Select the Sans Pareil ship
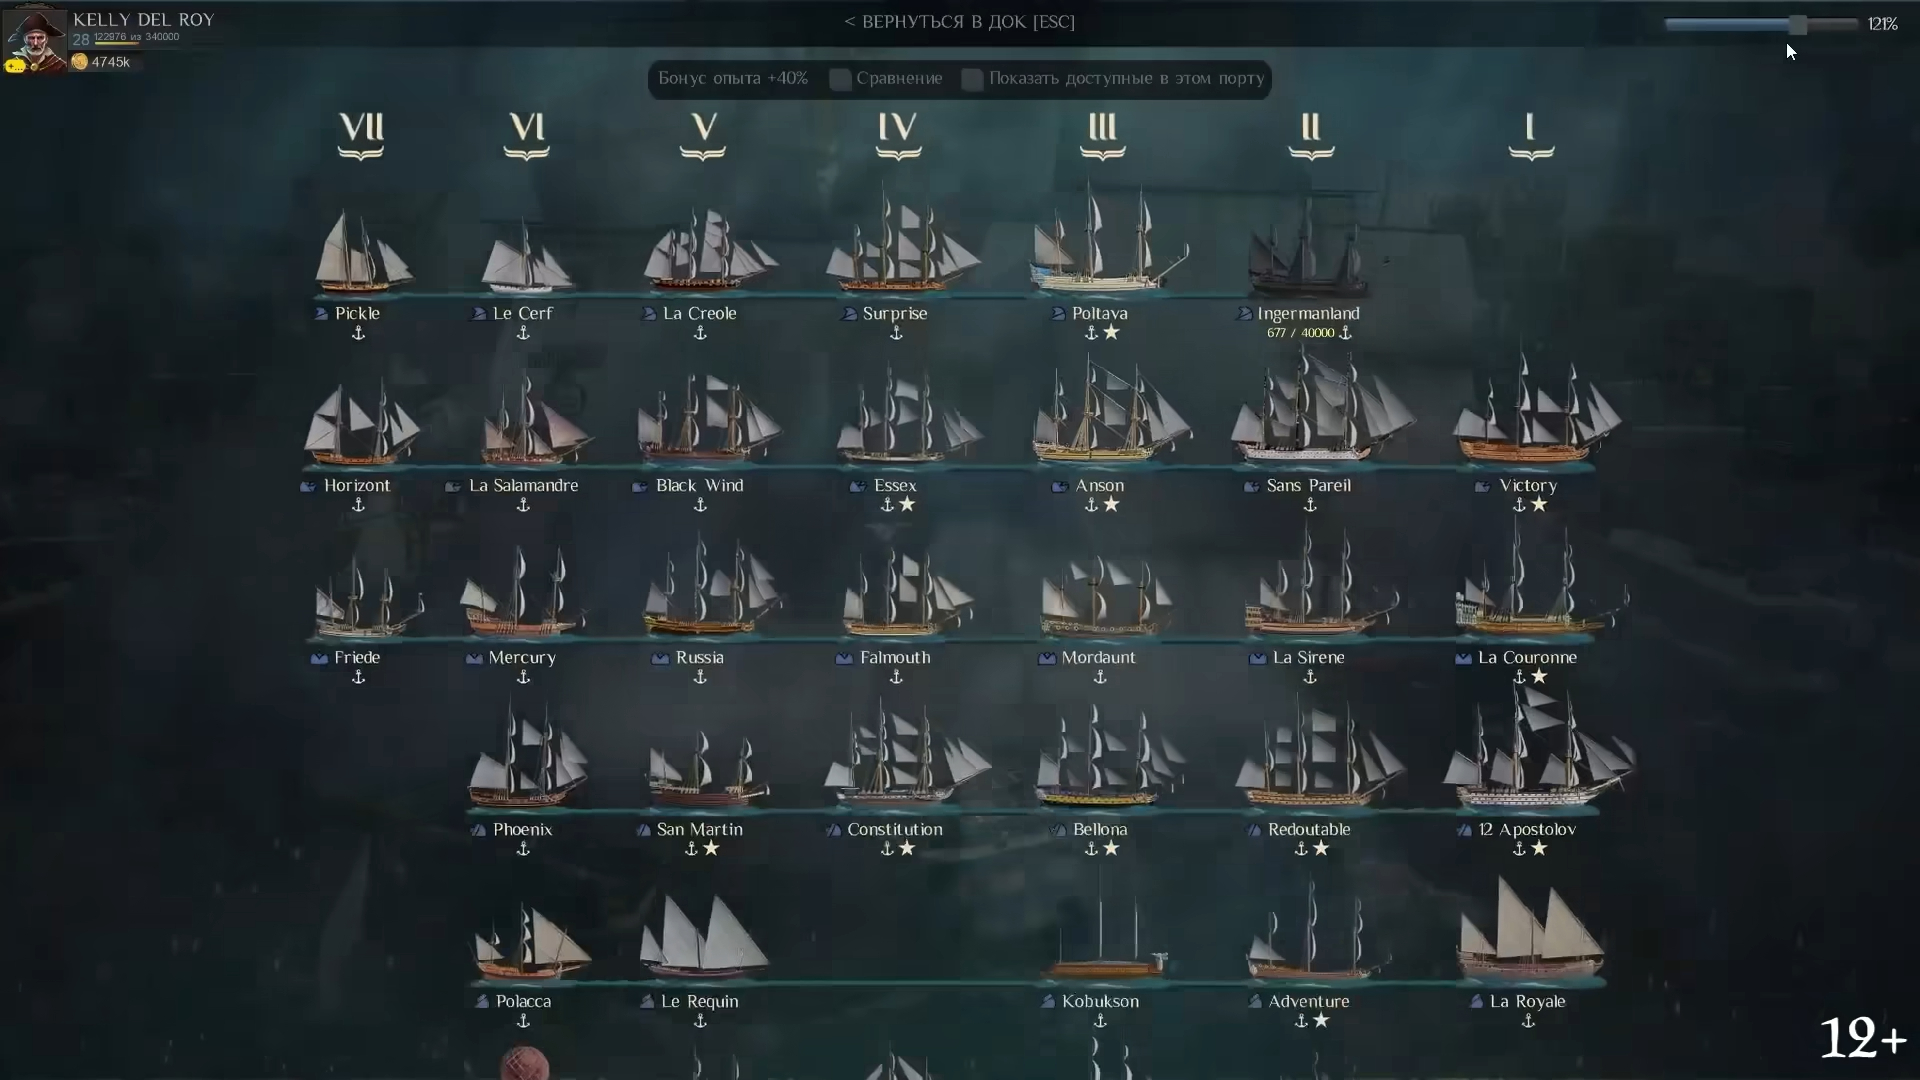 tap(1322, 408)
